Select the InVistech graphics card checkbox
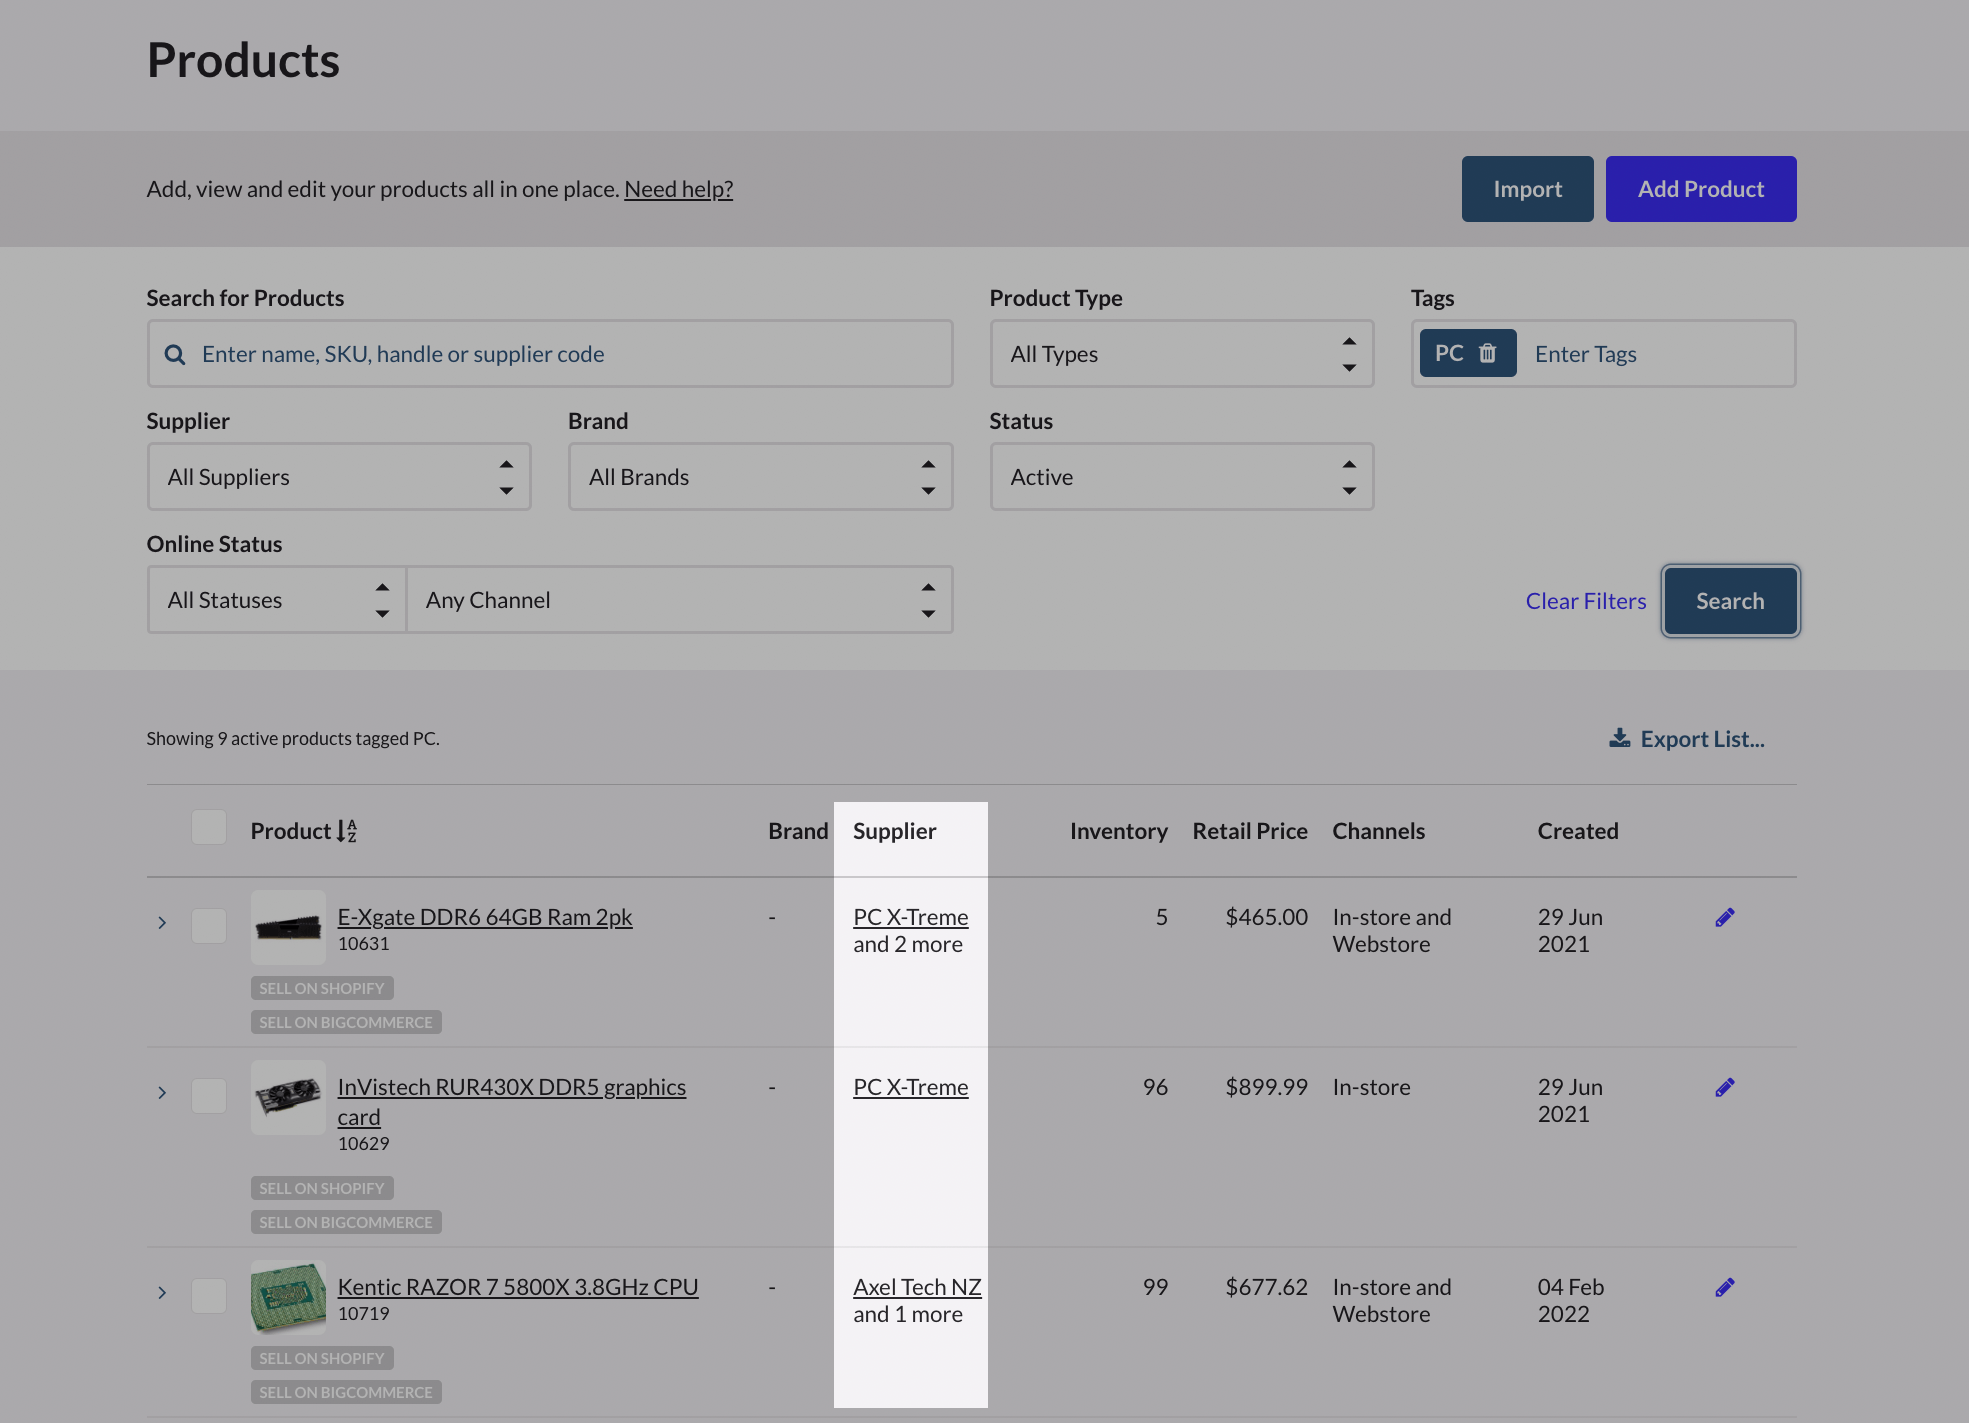Image resolution: width=1969 pixels, height=1423 pixels. tap(209, 1095)
